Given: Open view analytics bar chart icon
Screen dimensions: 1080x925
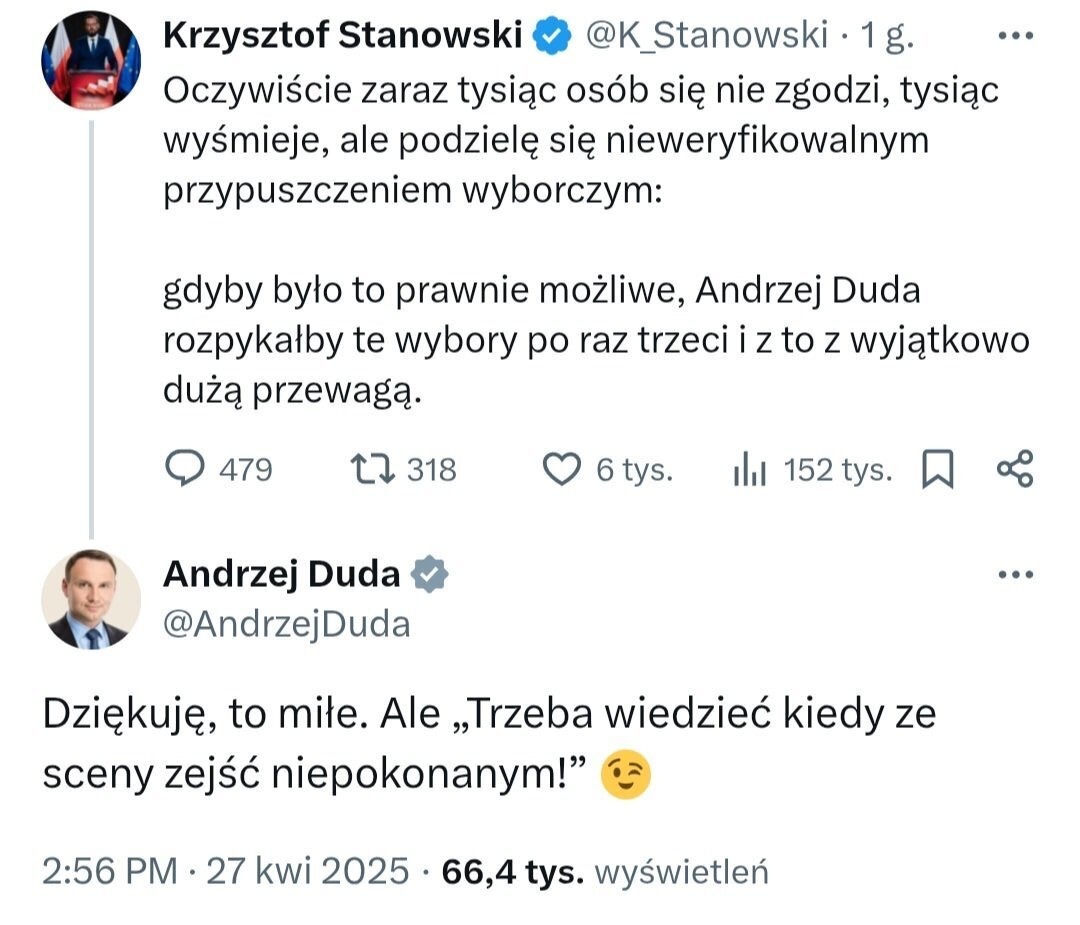Looking at the screenshot, I should point(749,469).
